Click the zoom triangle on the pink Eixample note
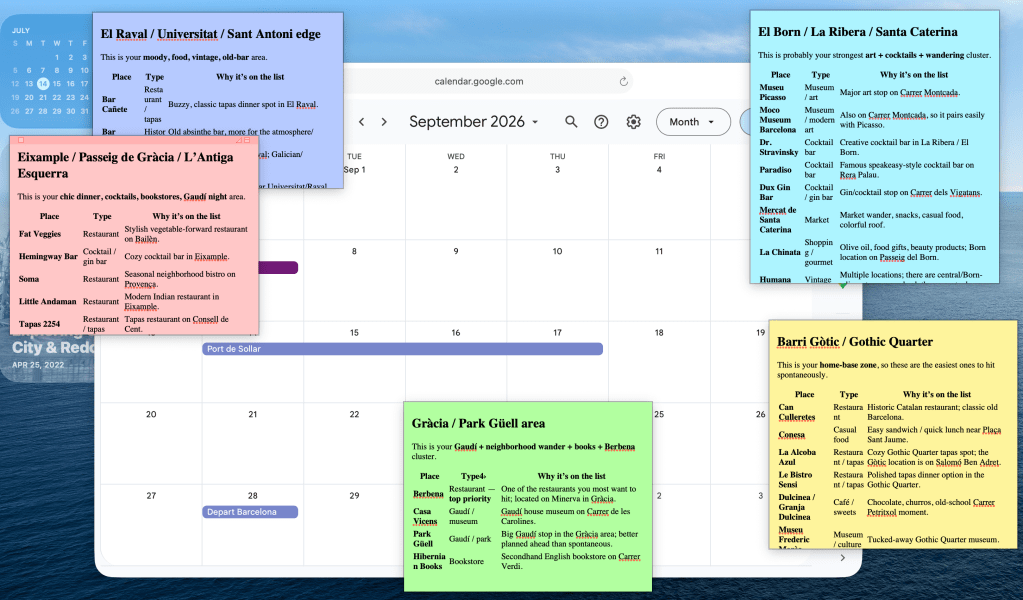1023x600 pixels. 239,140
